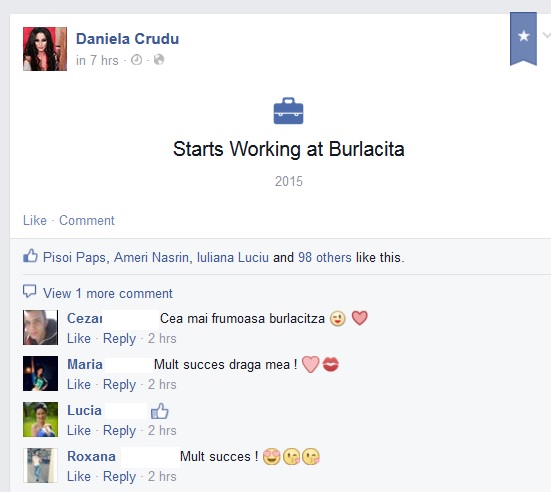The width and height of the screenshot is (551, 492).
Task: Click the thumbs-up sticker in Lucia's comment
Action: pos(160,411)
